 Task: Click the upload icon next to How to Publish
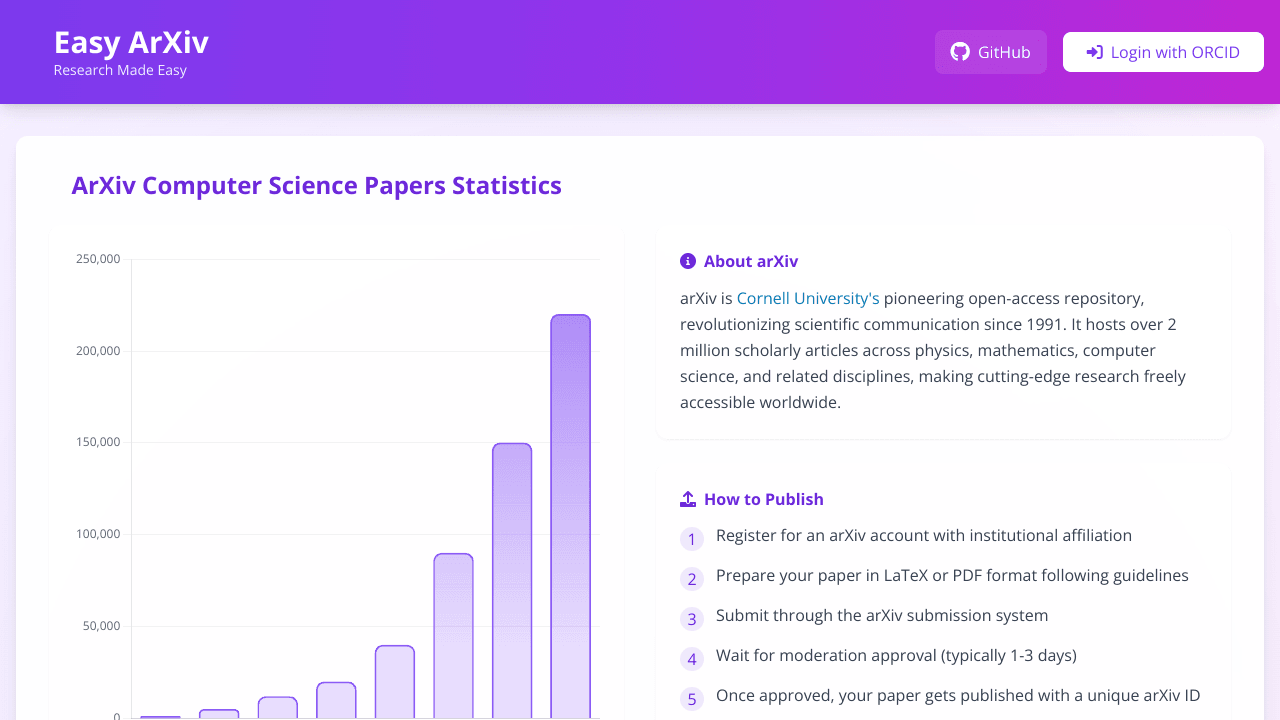coord(687,498)
